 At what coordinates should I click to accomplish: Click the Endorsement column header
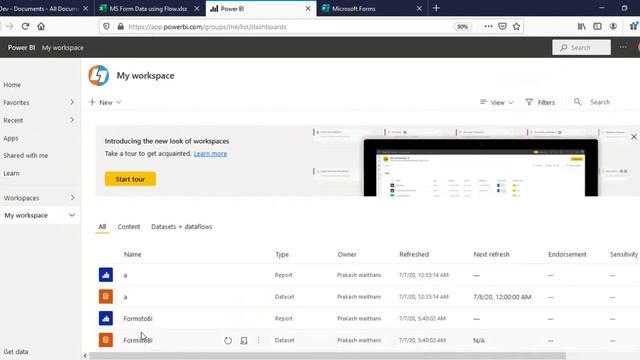pos(567,254)
